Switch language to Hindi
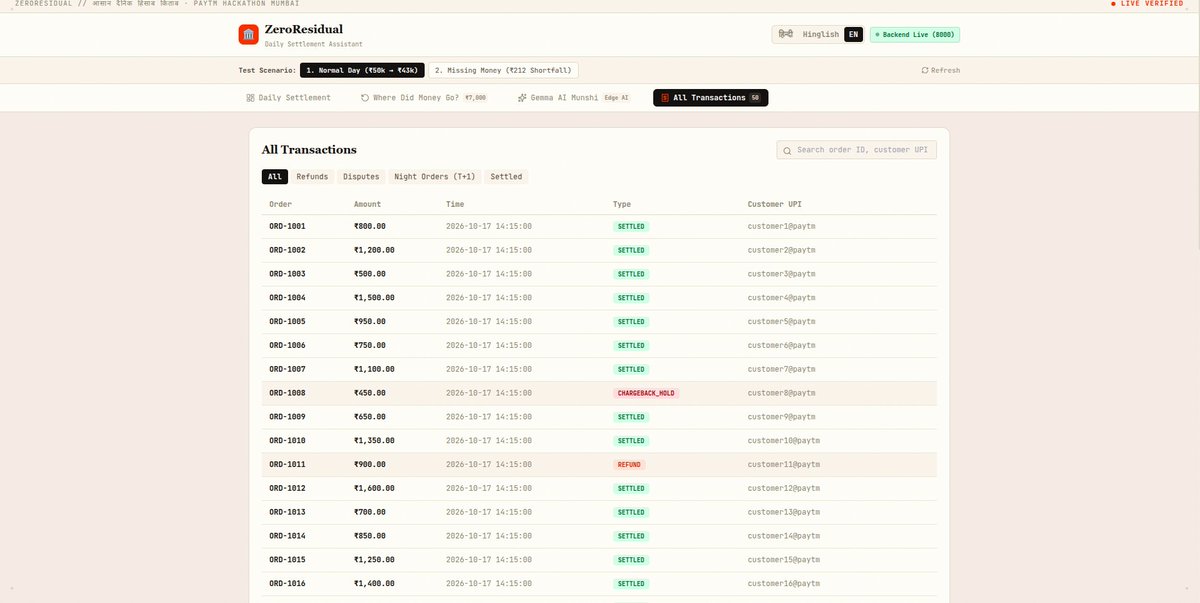Image resolution: width=1200 pixels, height=603 pixels. point(785,34)
